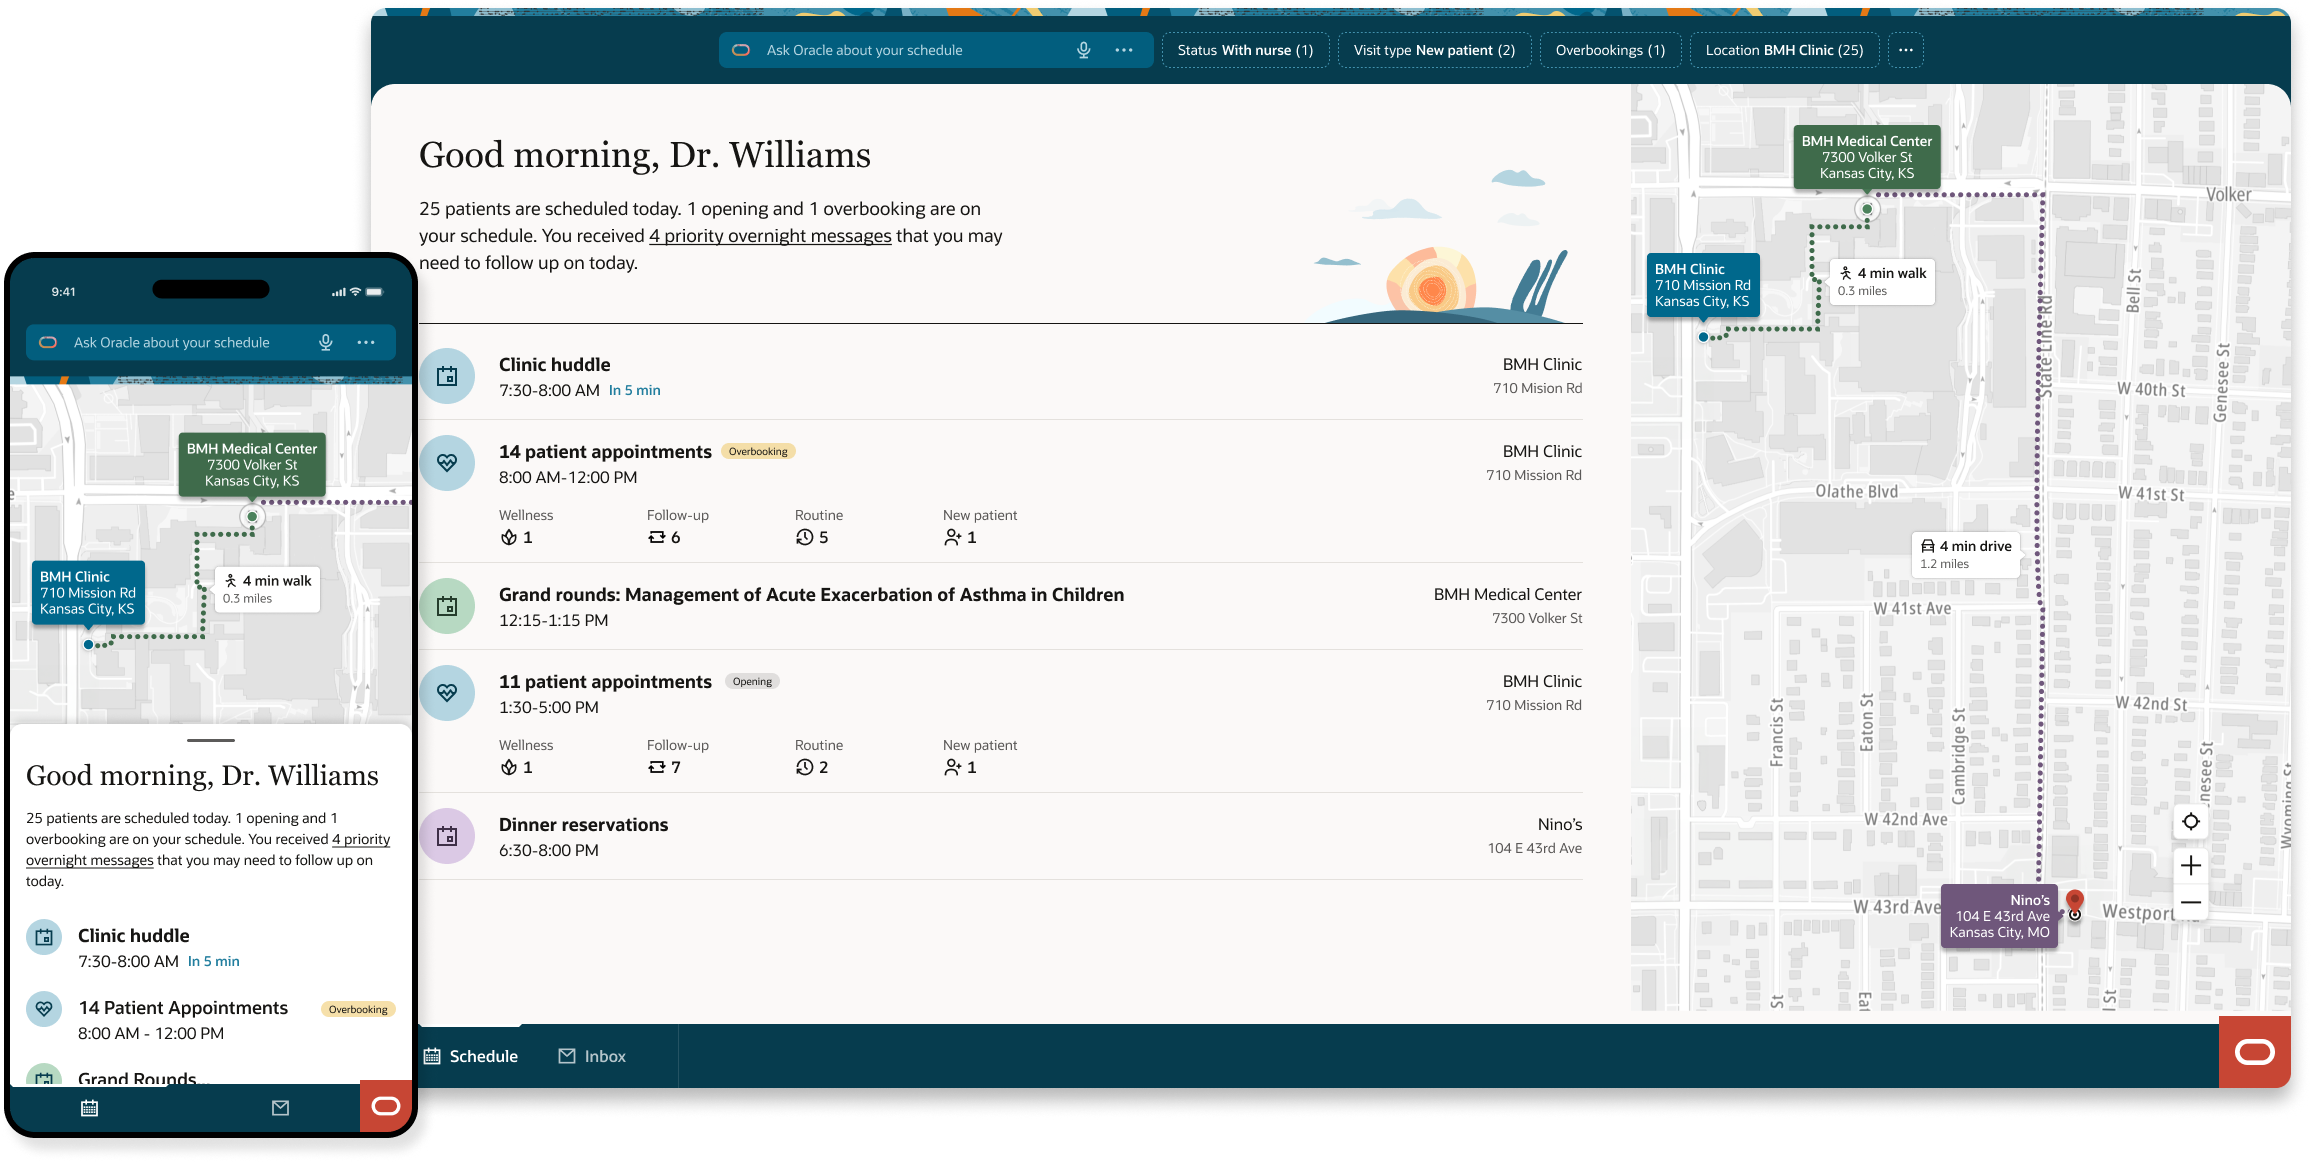The height and width of the screenshot is (1162, 2311).
Task: Zoom out the map with the minus button
Action: pos(2190,902)
